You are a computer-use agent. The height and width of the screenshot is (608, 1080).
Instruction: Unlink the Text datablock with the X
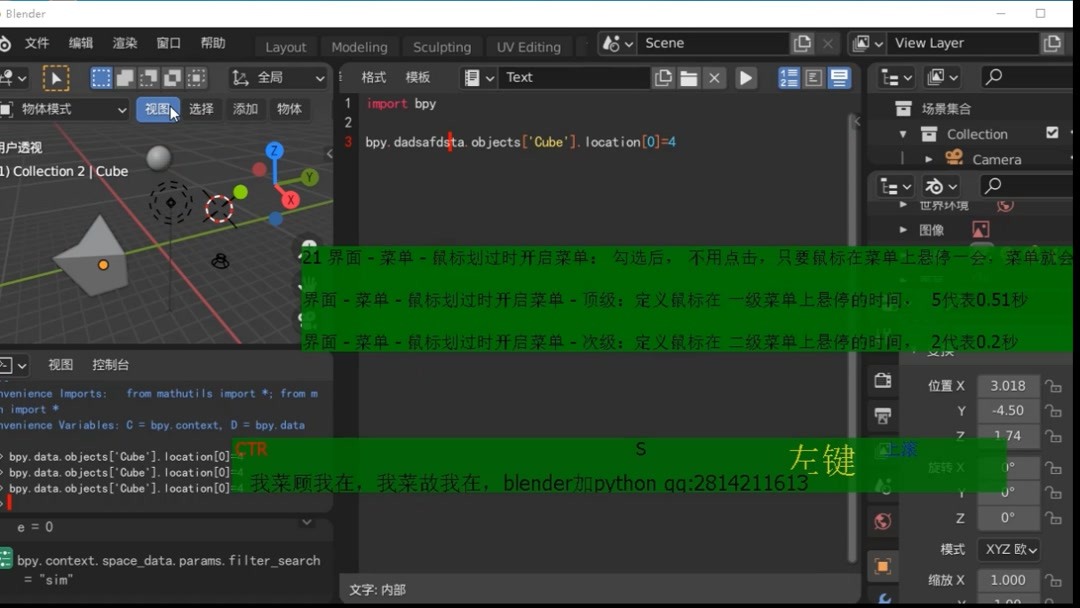[x=716, y=77]
